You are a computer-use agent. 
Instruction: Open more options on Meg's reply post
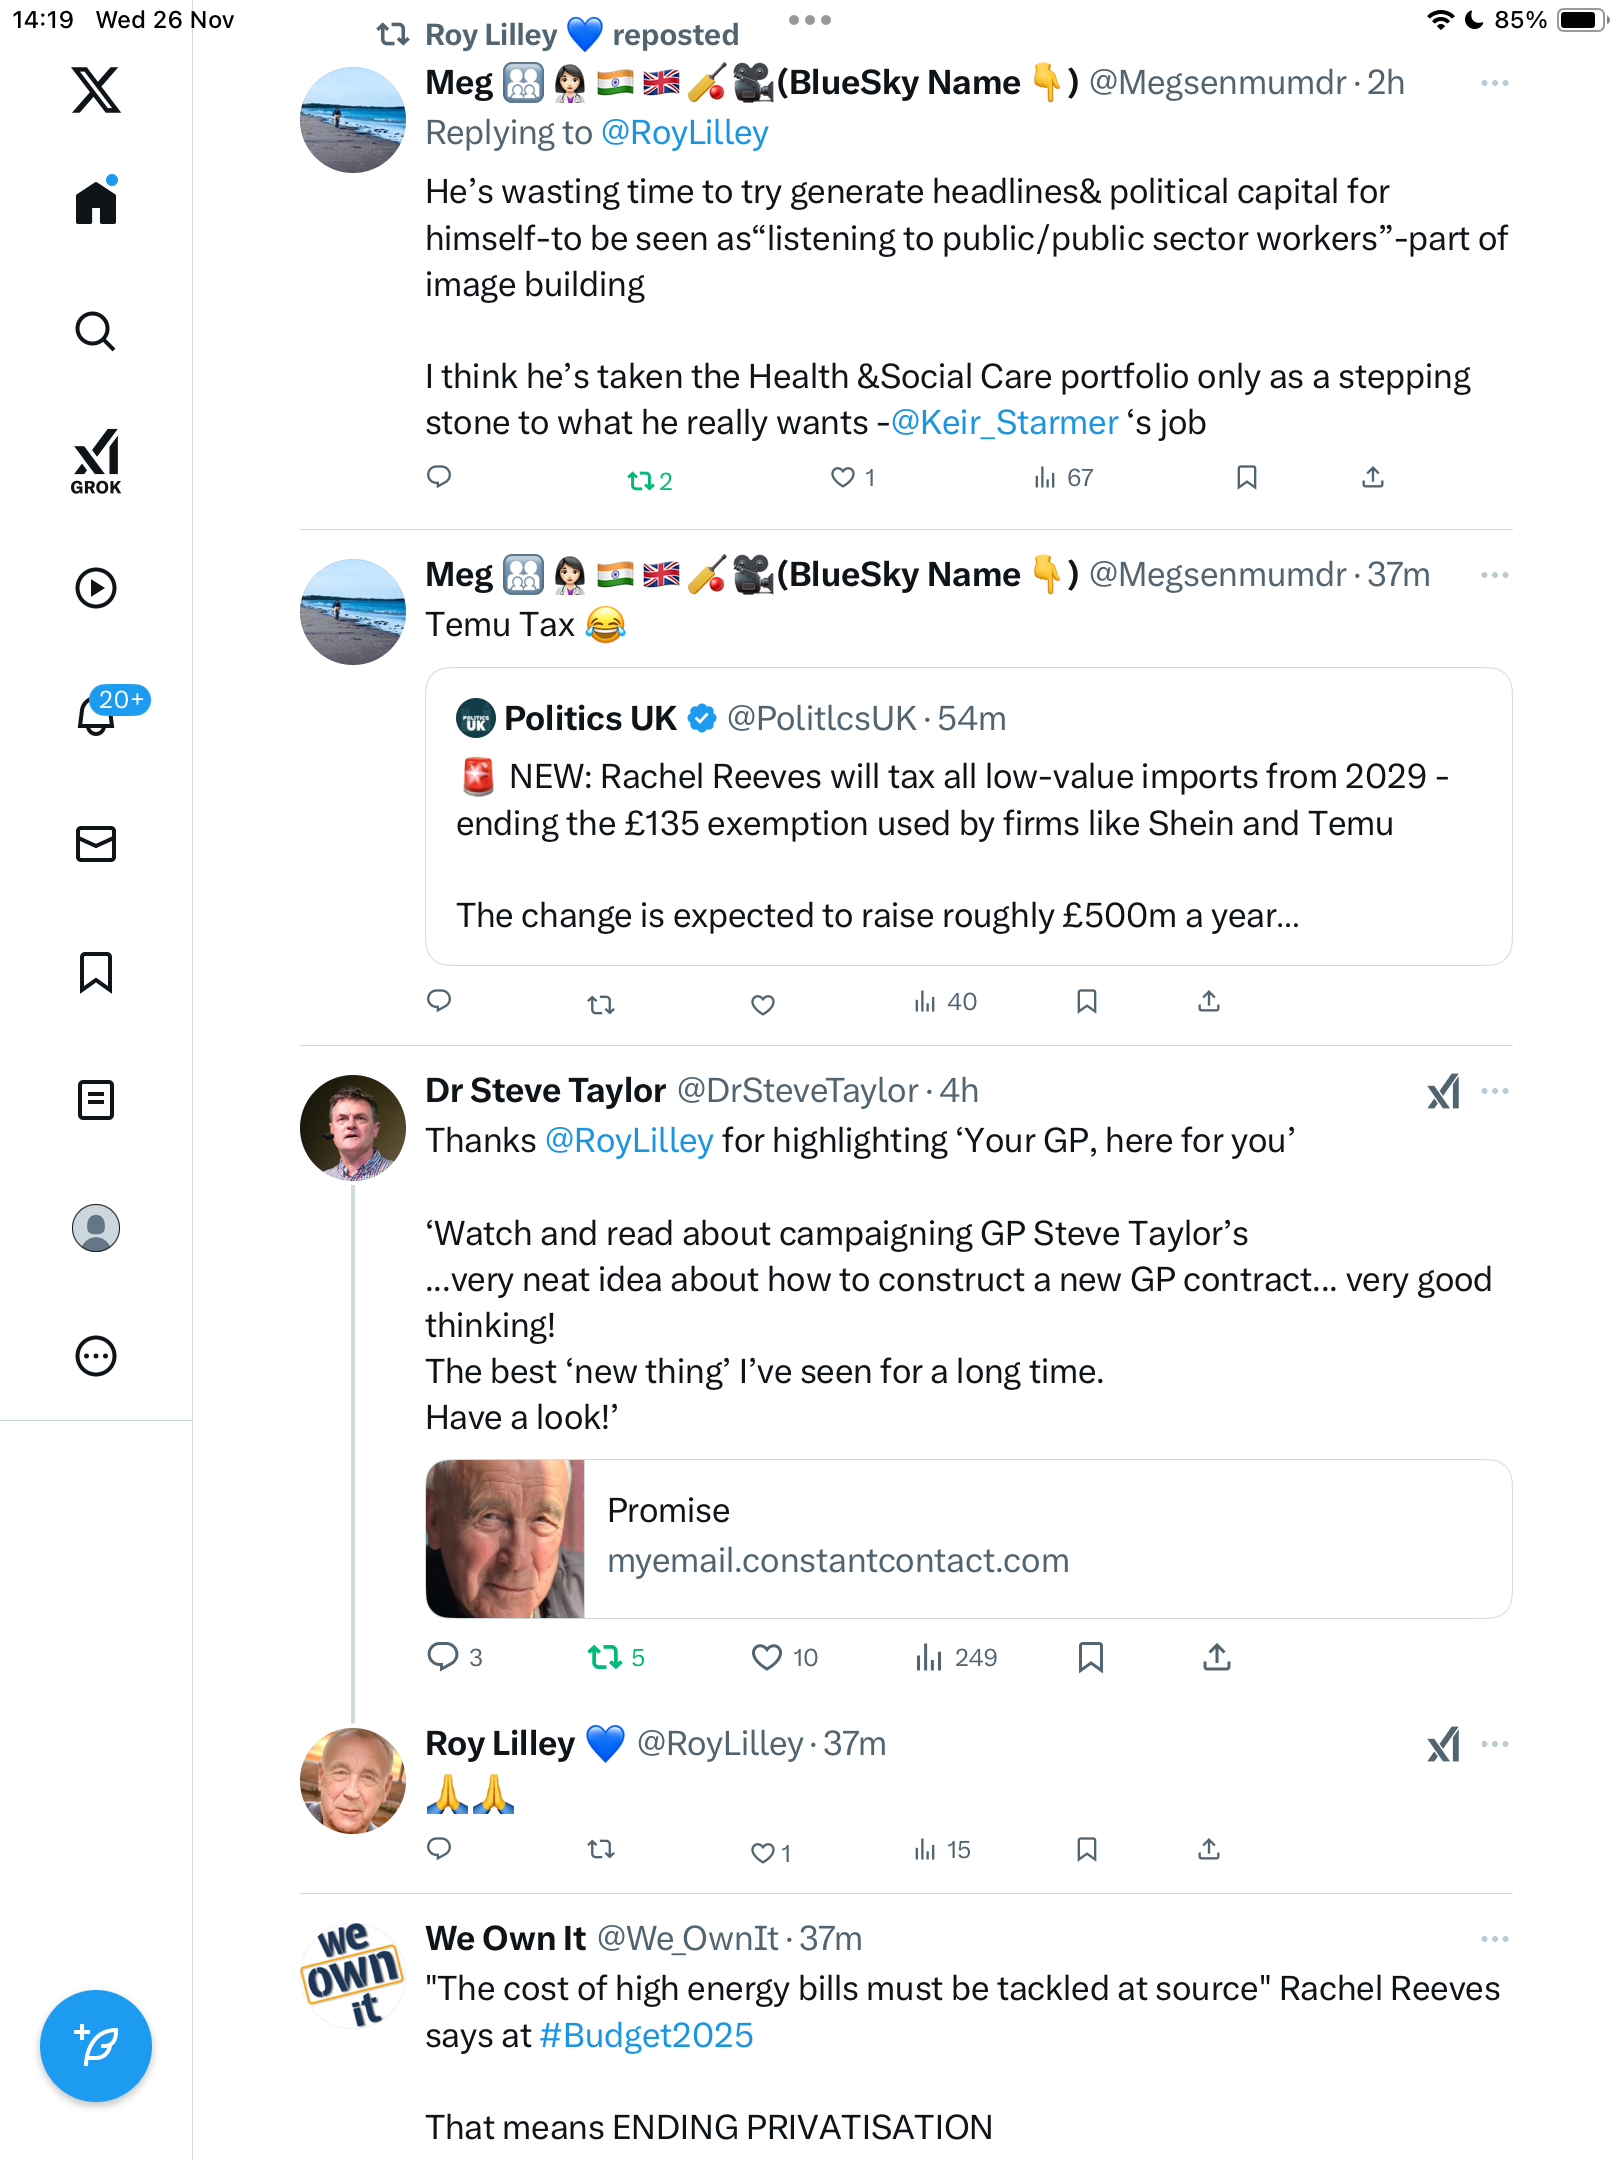[1494, 83]
